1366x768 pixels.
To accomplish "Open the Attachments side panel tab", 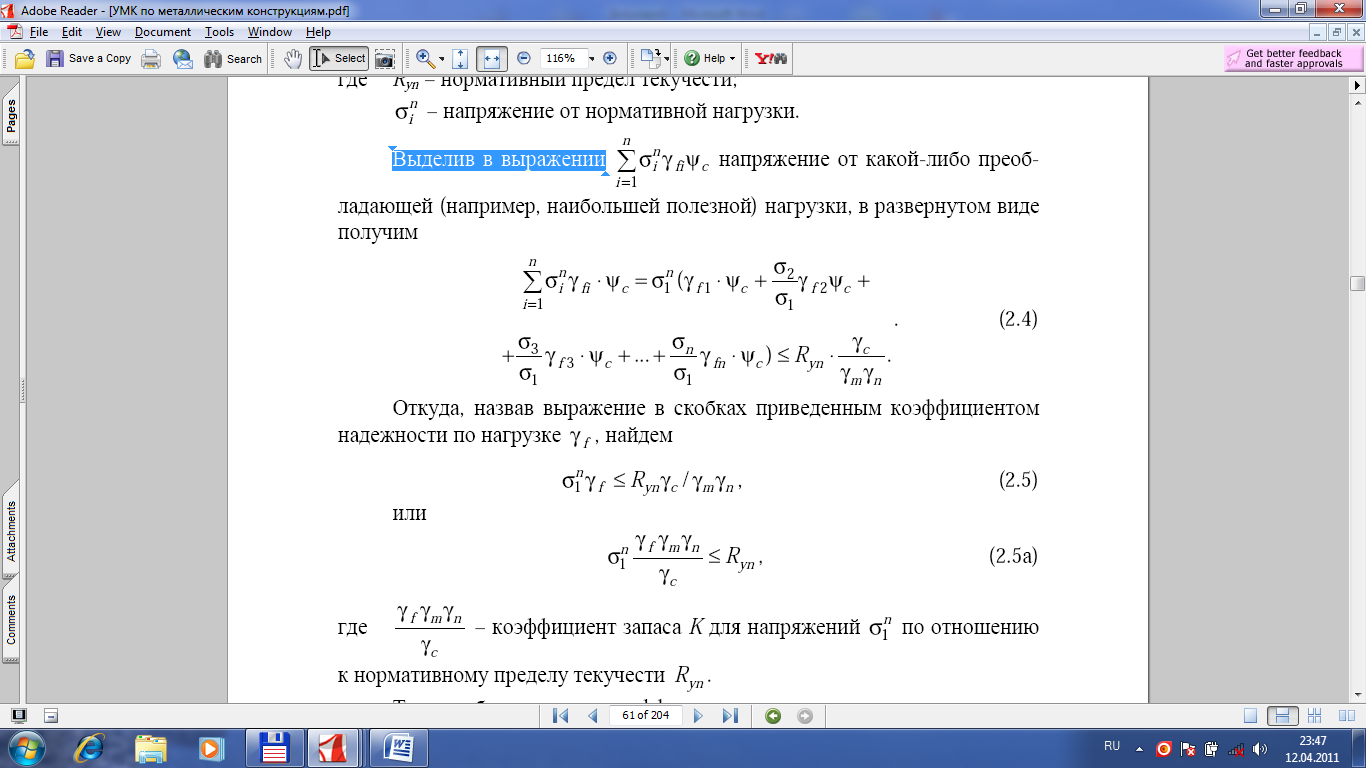I will click(11, 532).
